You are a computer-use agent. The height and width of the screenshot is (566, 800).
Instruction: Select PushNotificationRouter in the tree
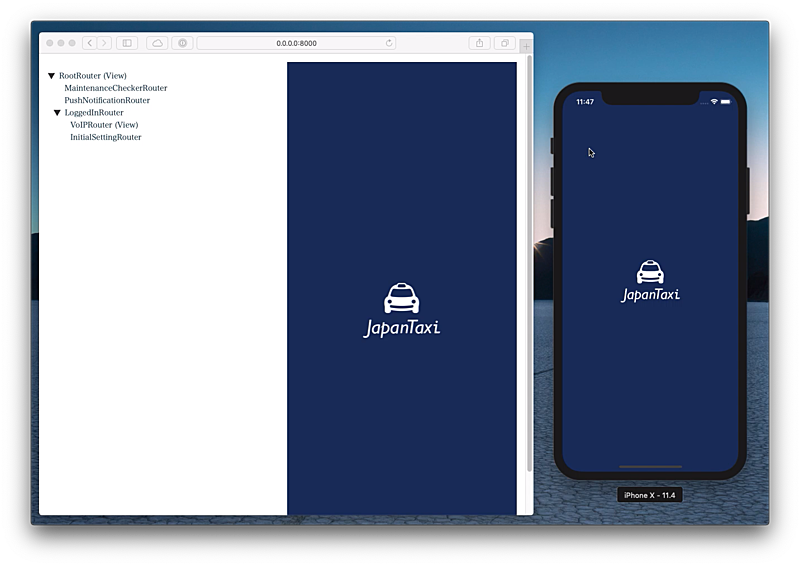pos(107,100)
